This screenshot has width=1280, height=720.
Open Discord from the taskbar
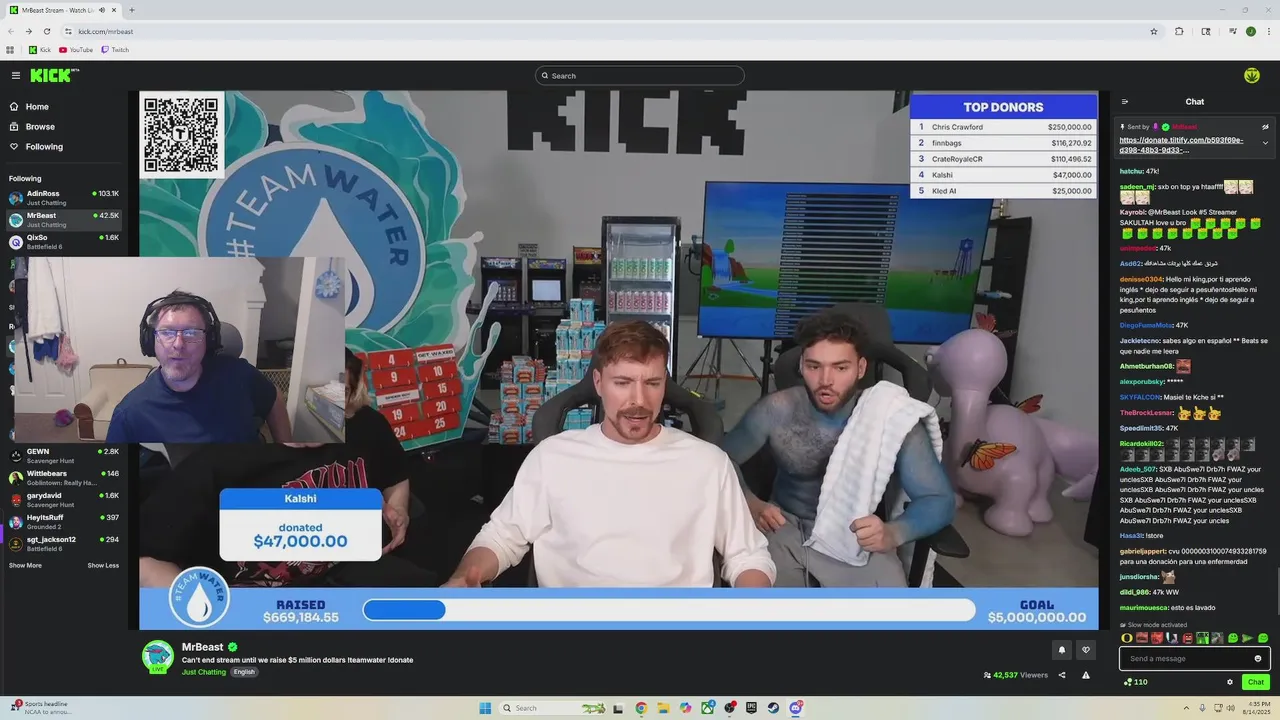click(796, 708)
